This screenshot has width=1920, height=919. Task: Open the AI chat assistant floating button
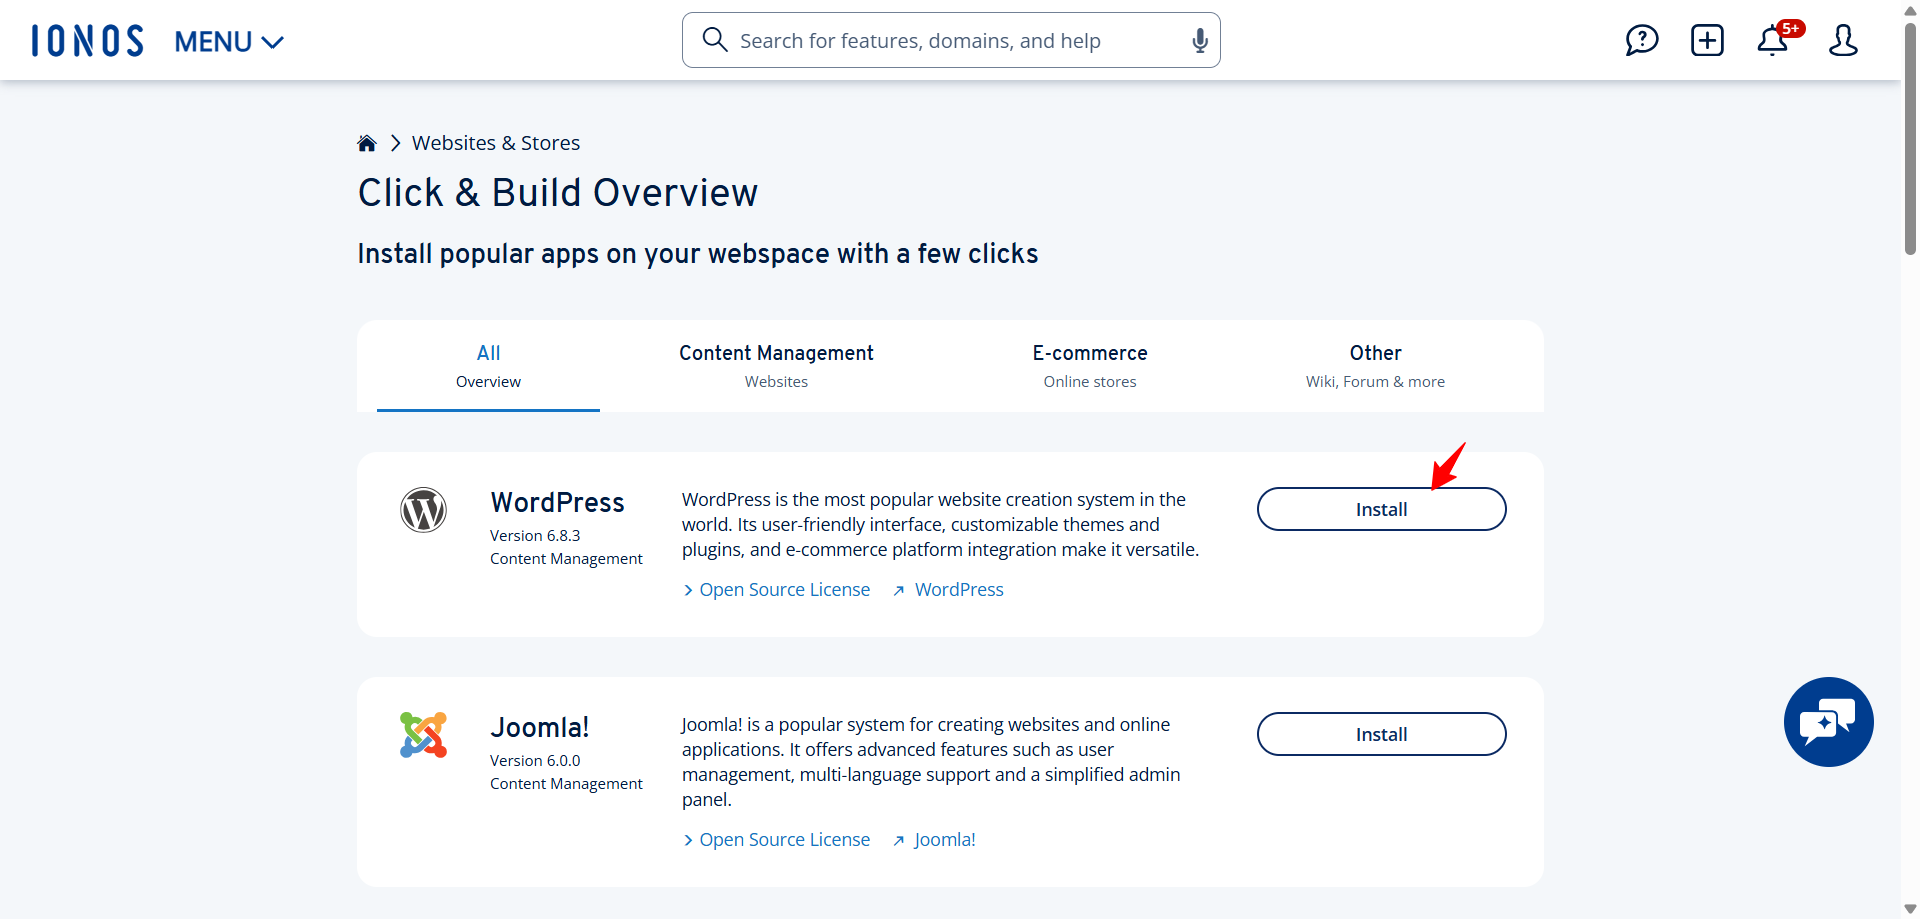pos(1828,722)
